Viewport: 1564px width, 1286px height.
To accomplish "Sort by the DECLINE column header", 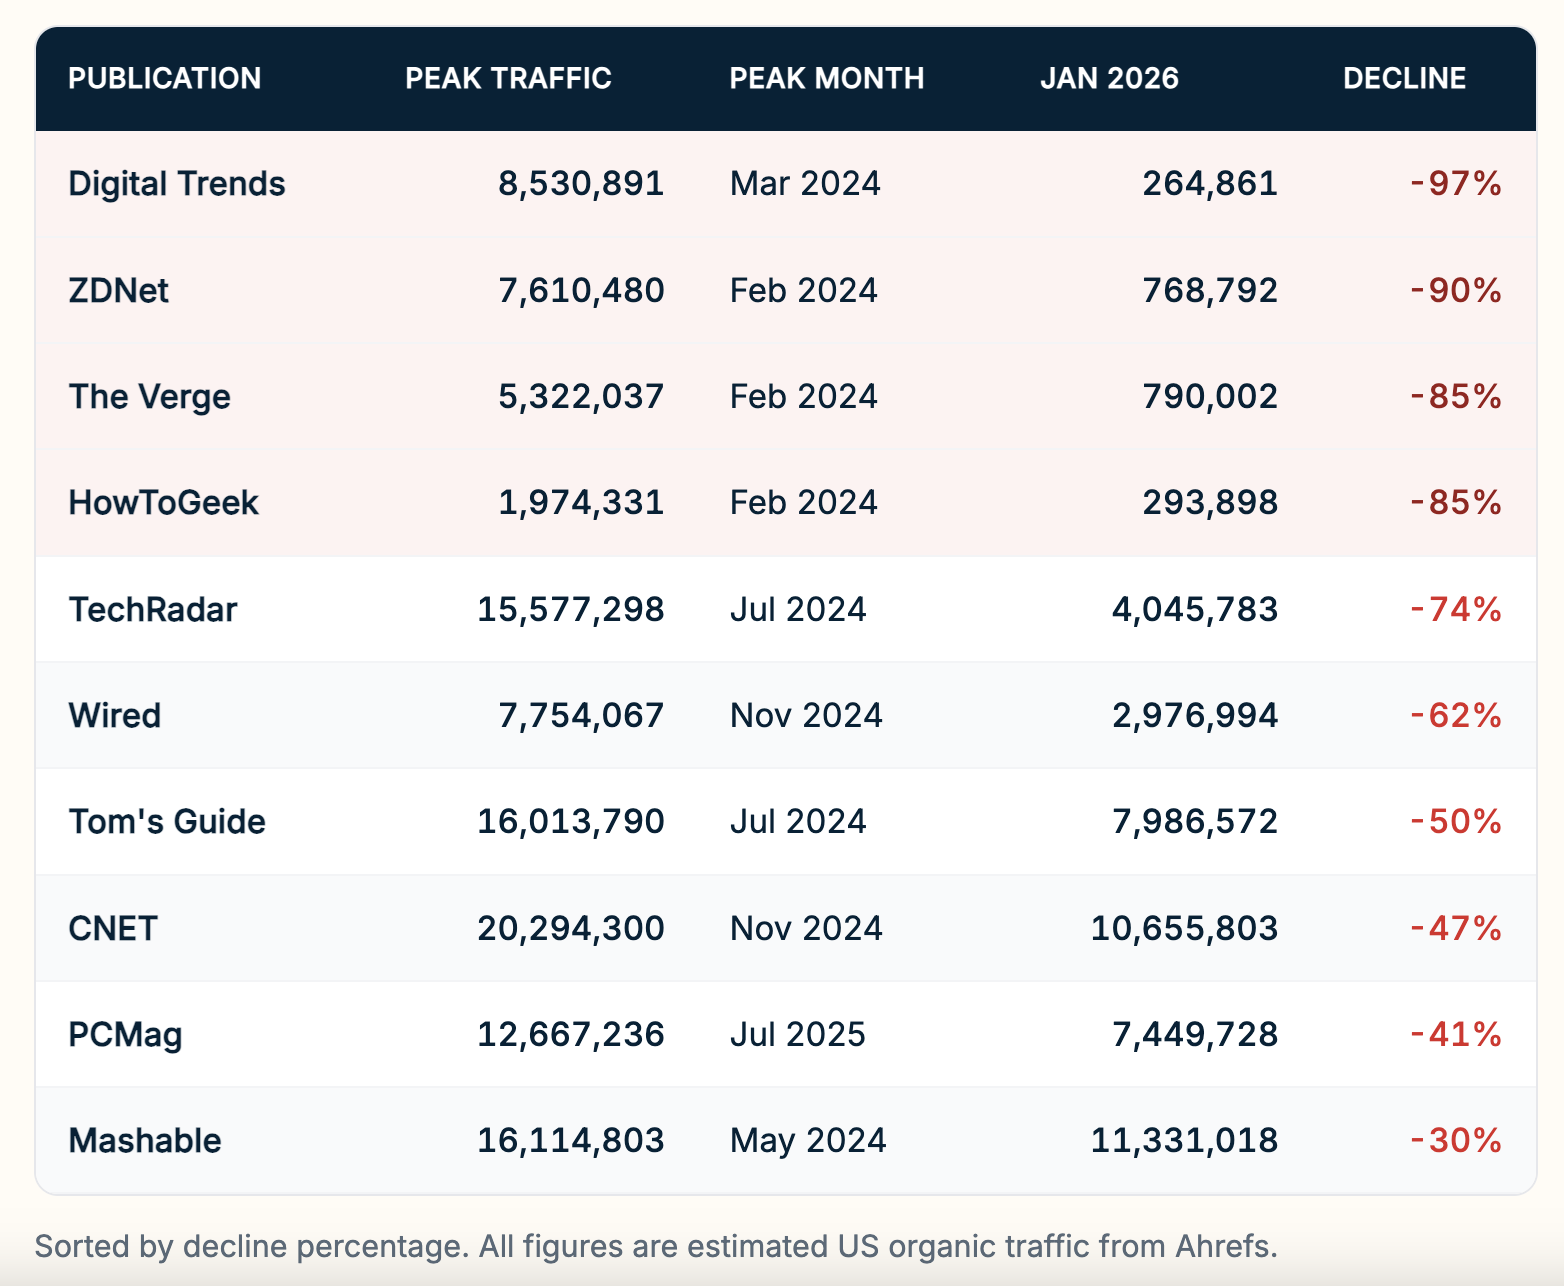I will (x=1404, y=78).
